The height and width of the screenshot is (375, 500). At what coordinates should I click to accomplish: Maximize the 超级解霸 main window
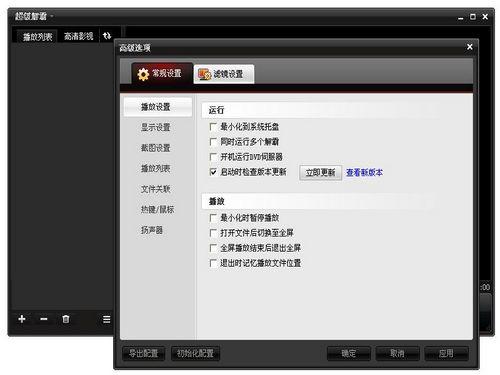pos(473,16)
